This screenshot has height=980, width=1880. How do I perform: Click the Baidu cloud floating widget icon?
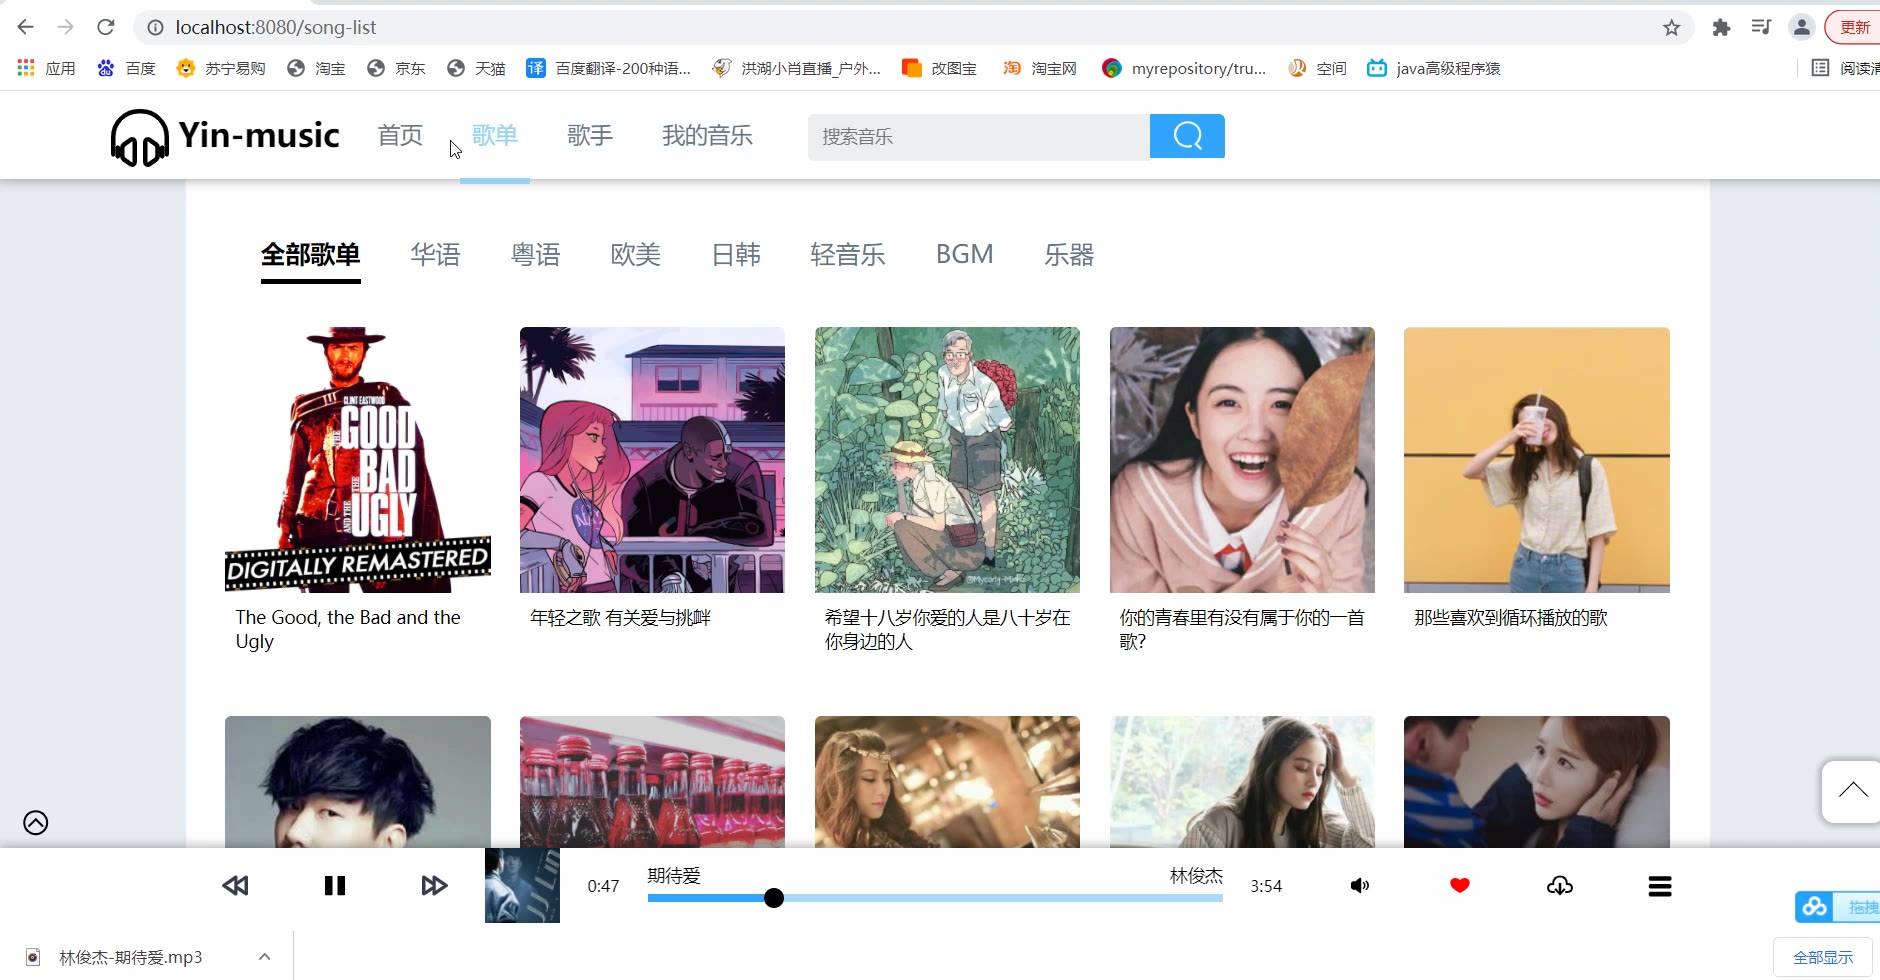[x=1815, y=907]
